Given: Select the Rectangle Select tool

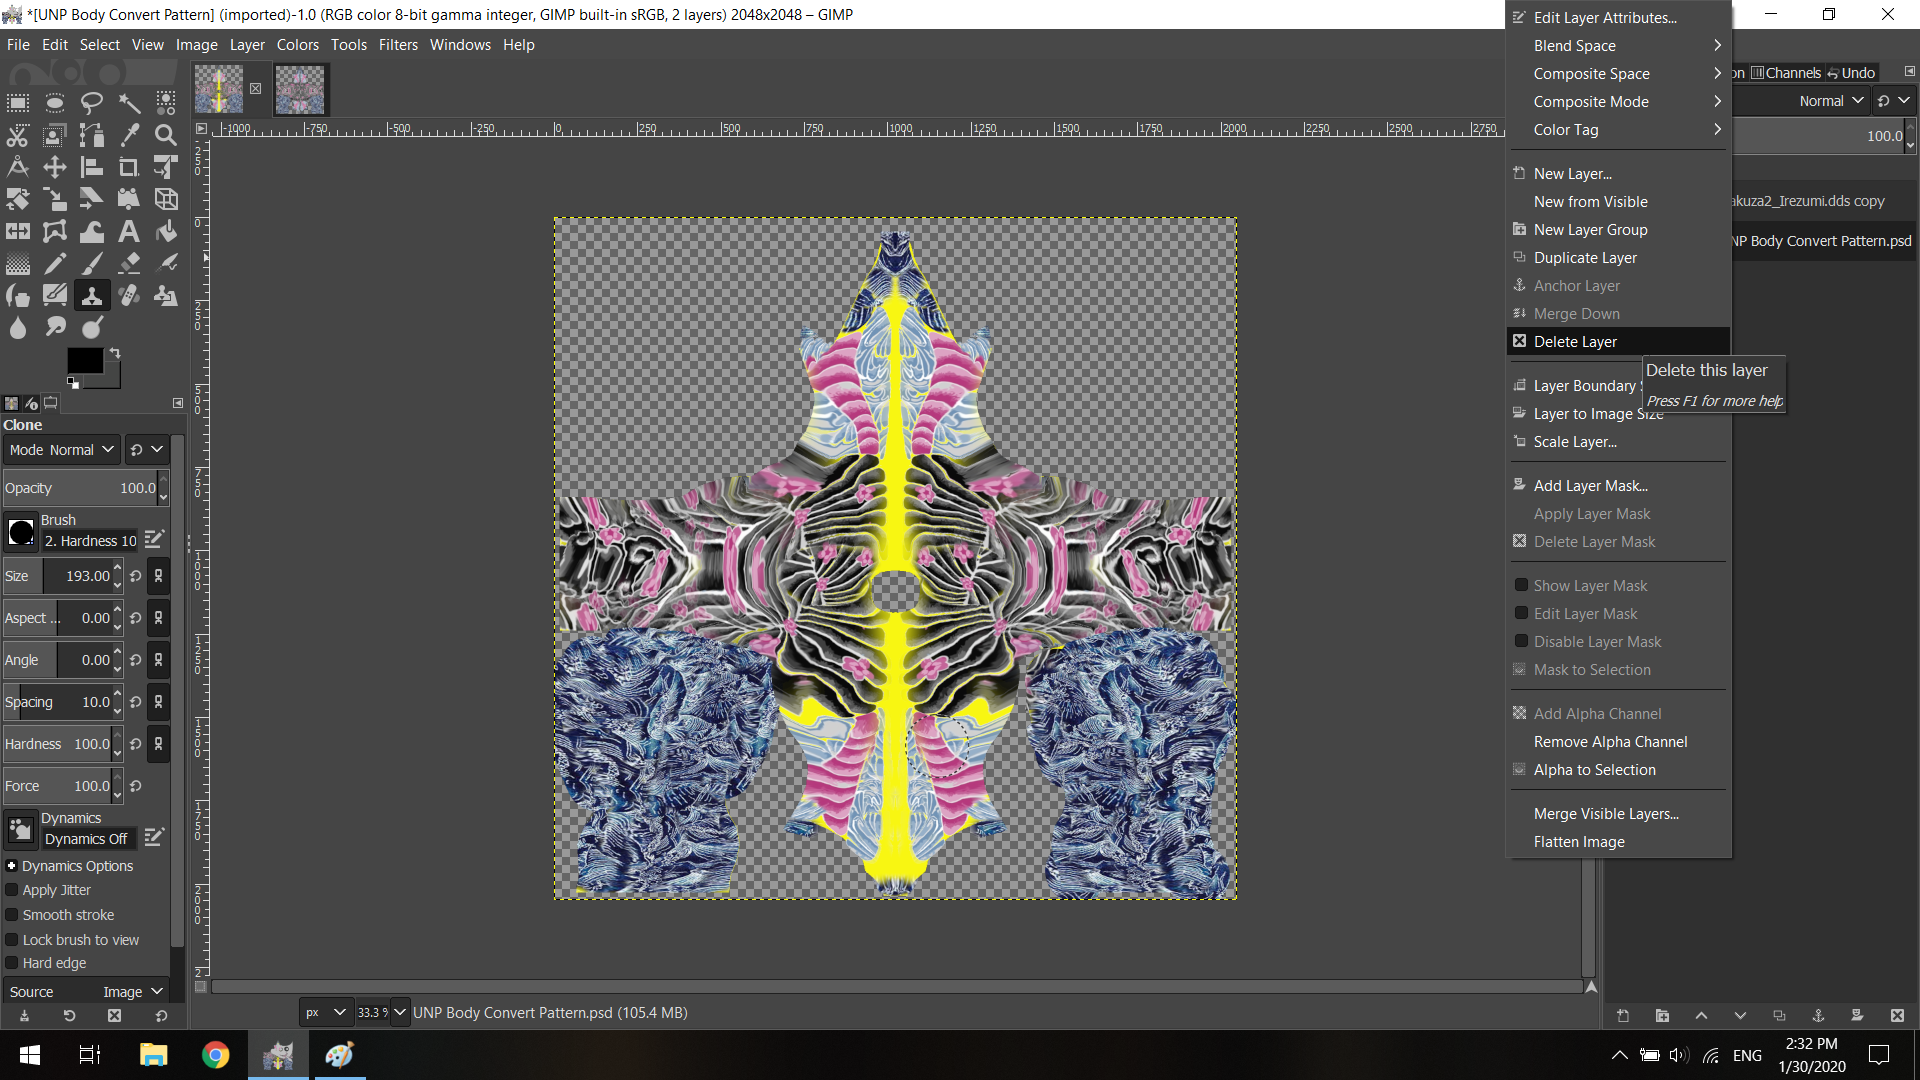Looking at the screenshot, I should 18,103.
